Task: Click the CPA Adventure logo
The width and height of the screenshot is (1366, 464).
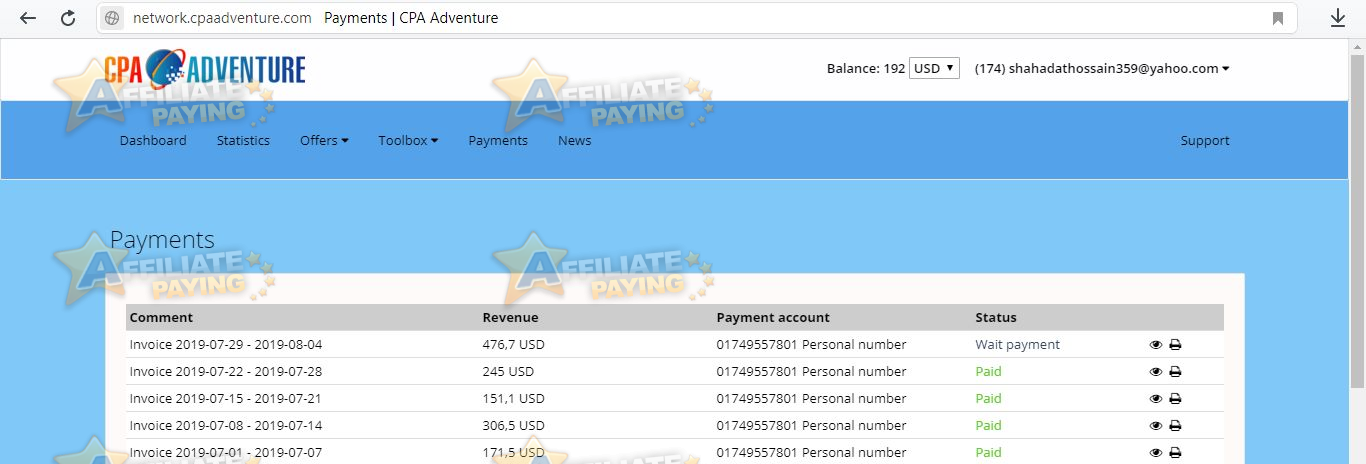Action: point(205,69)
